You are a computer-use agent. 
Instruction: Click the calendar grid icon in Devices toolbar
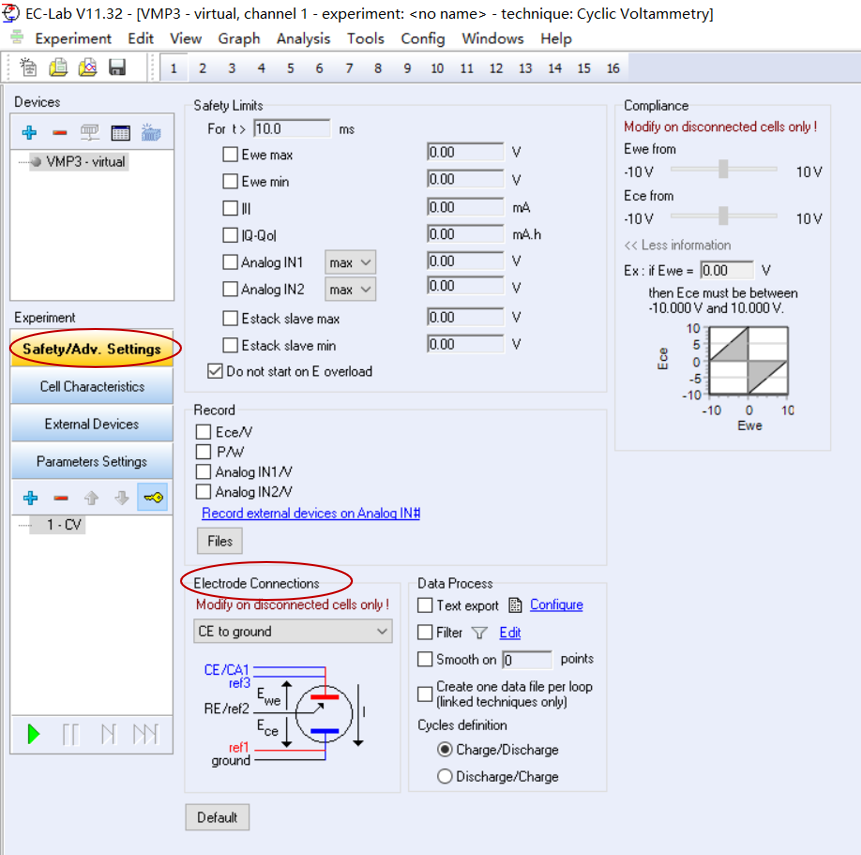point(121,133)
